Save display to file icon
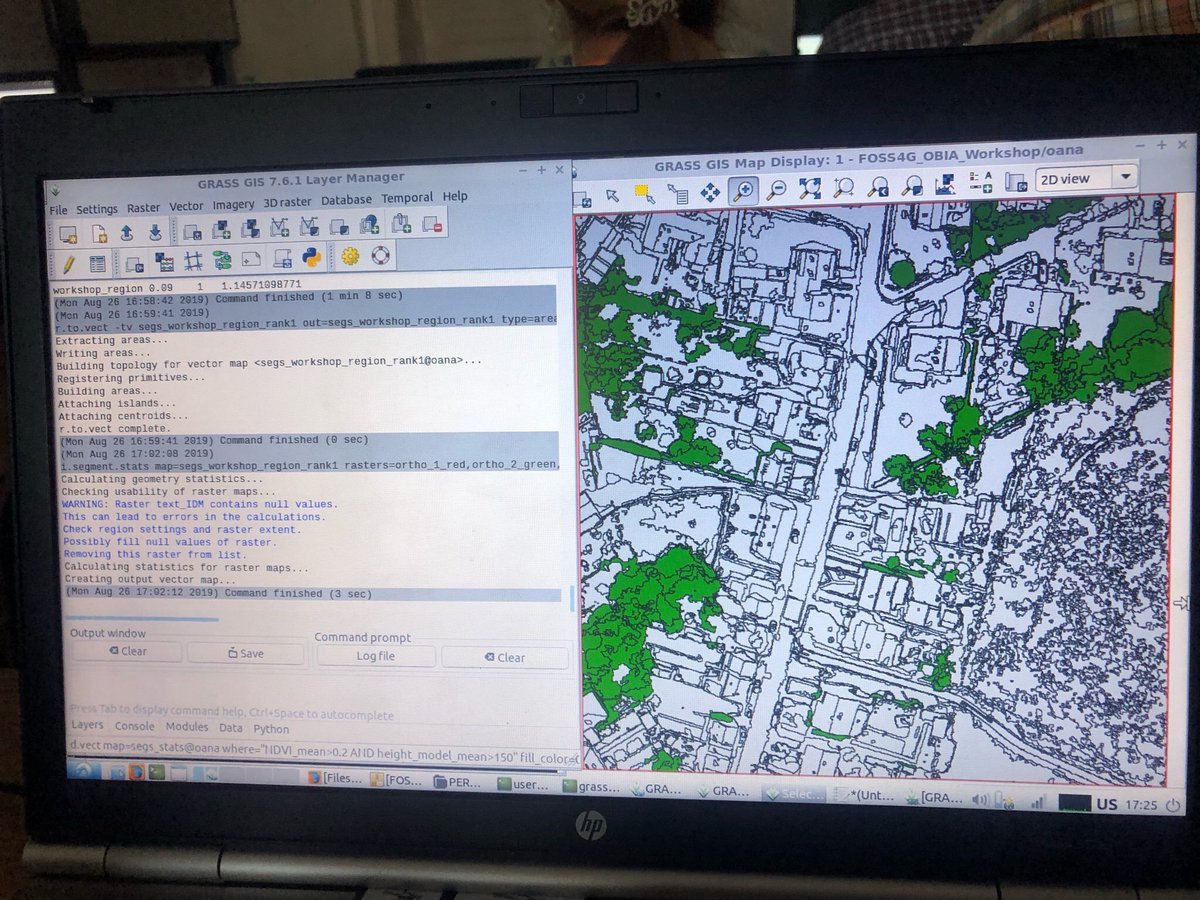This screenshot has width=1200, height=900. pyautogui.click(x=1016, y=182)
